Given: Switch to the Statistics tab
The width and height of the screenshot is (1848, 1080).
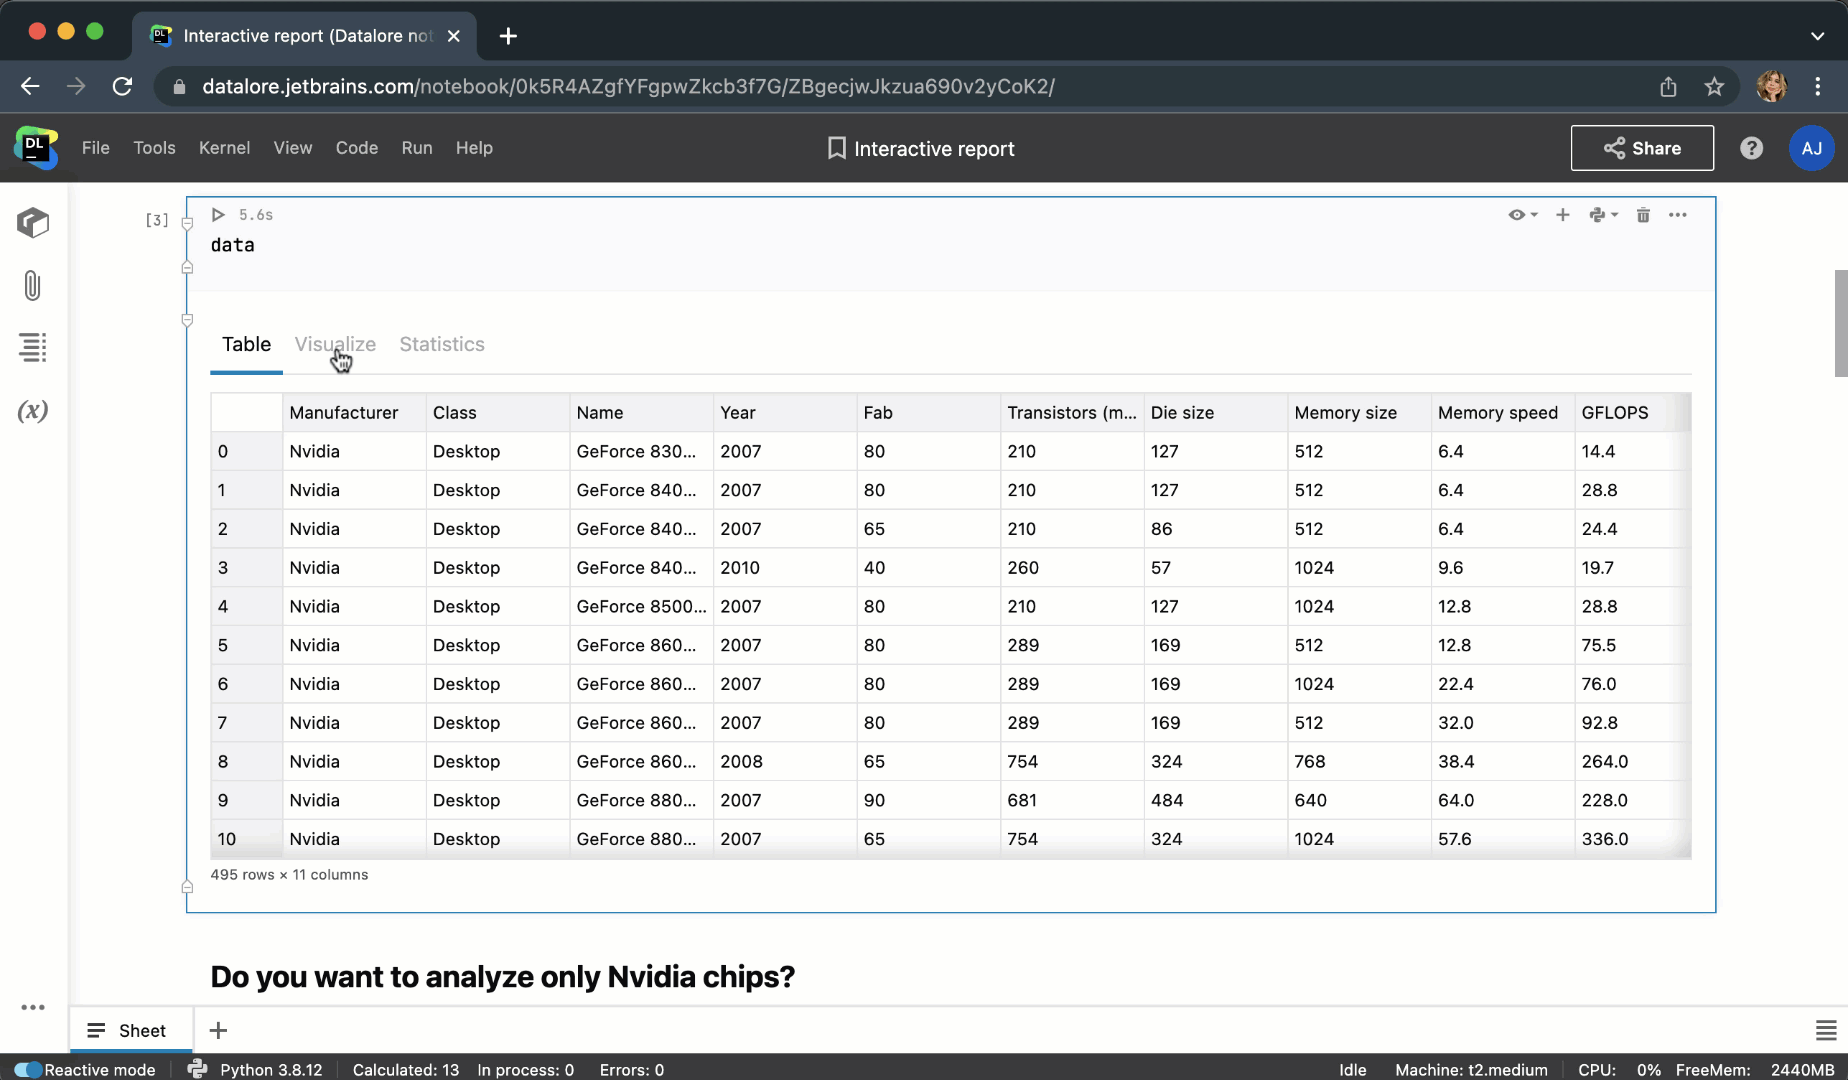Looking at the screenshot, I should (x=442, y=344).
